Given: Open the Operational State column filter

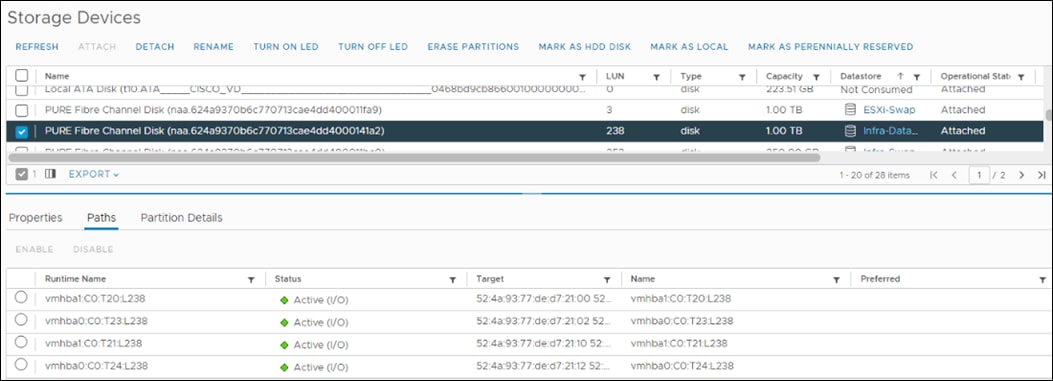Looking at the screenshot, I should tap(1021, 77).
